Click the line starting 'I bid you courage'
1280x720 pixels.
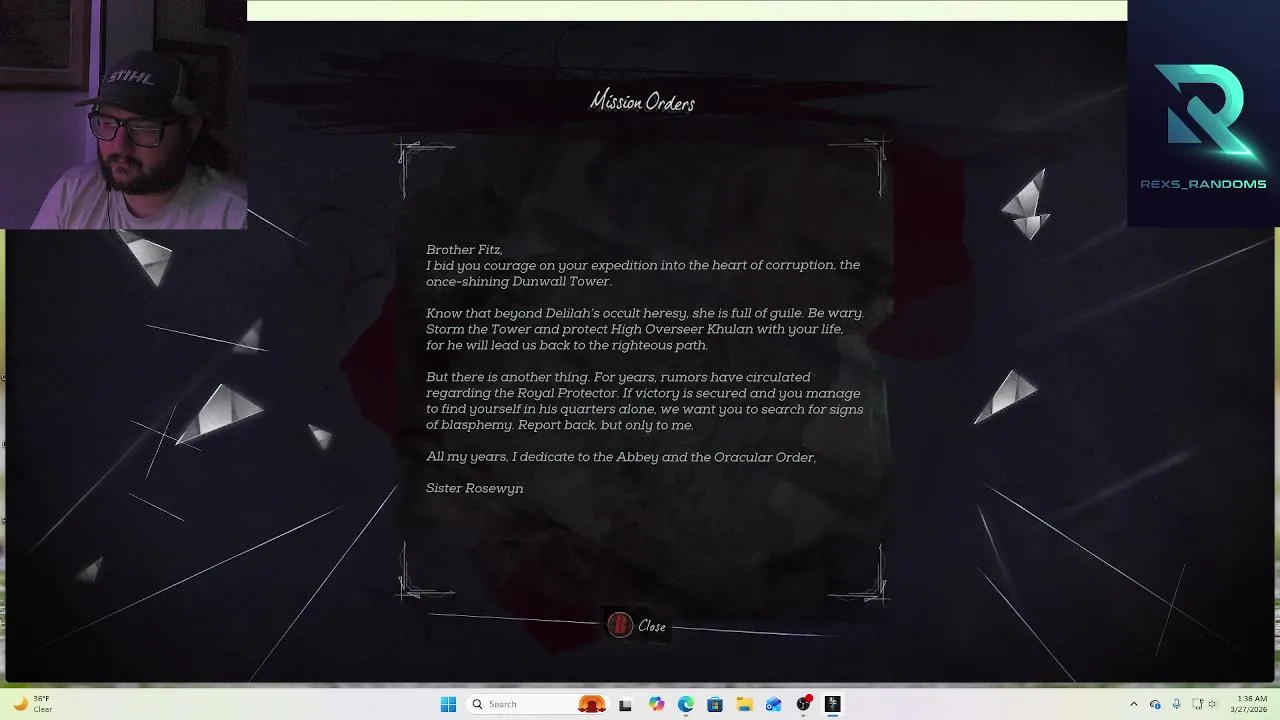pyautogui.click(x=643, y=266)
